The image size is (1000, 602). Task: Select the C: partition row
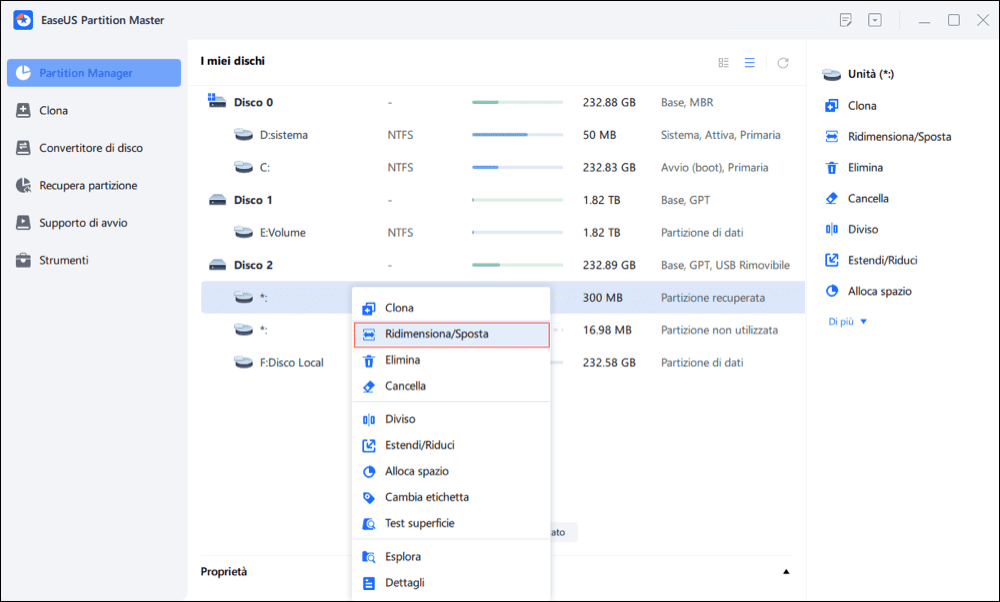click(503, 167)
